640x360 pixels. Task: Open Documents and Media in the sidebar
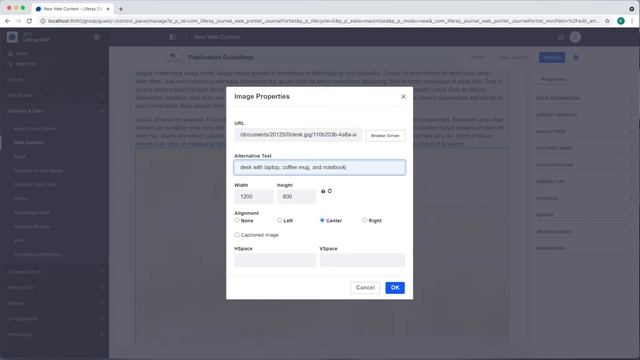[x=38, y=171]
